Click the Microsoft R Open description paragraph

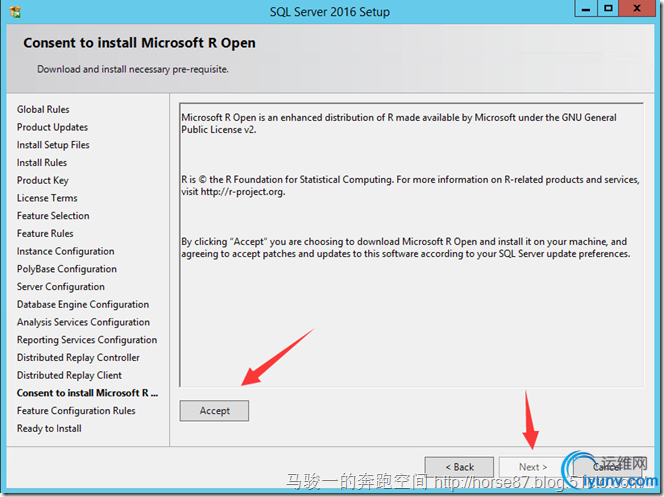(x=399, y=124)
